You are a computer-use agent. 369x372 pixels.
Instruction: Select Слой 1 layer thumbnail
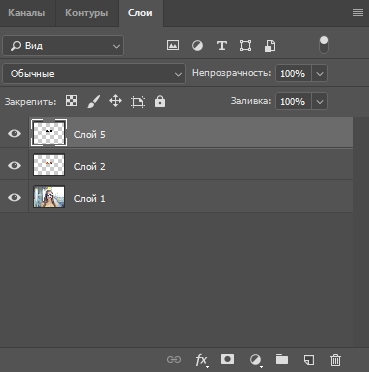[x=49, y=197]
